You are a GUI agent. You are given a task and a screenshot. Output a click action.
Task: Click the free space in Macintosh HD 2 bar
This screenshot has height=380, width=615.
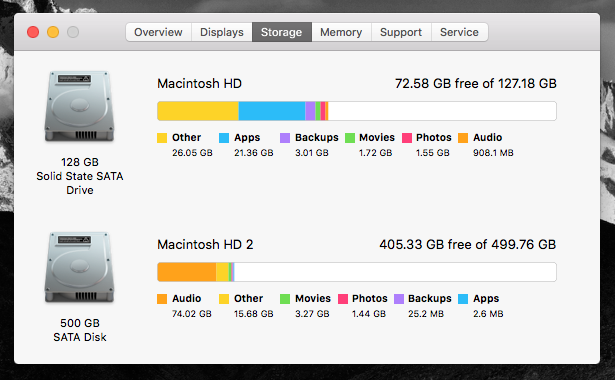(x=395, y=272)
